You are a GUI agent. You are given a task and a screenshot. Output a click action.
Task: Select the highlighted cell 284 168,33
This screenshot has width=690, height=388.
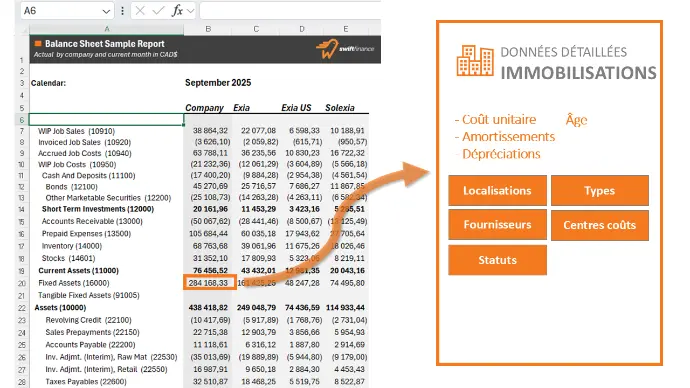coord(209,283)
